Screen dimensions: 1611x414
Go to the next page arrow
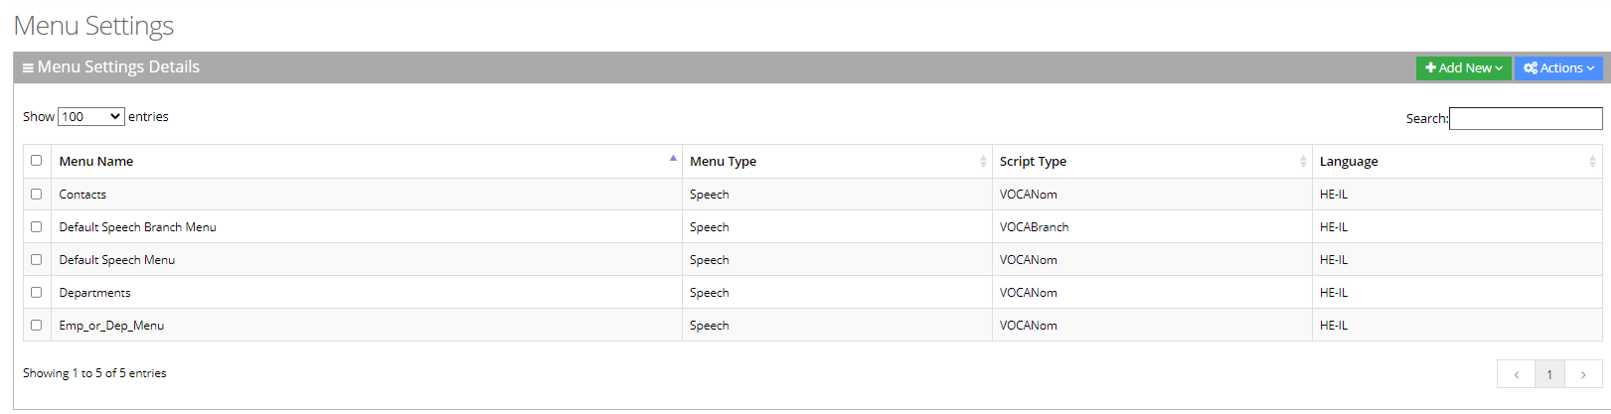tap(1583, 374)
